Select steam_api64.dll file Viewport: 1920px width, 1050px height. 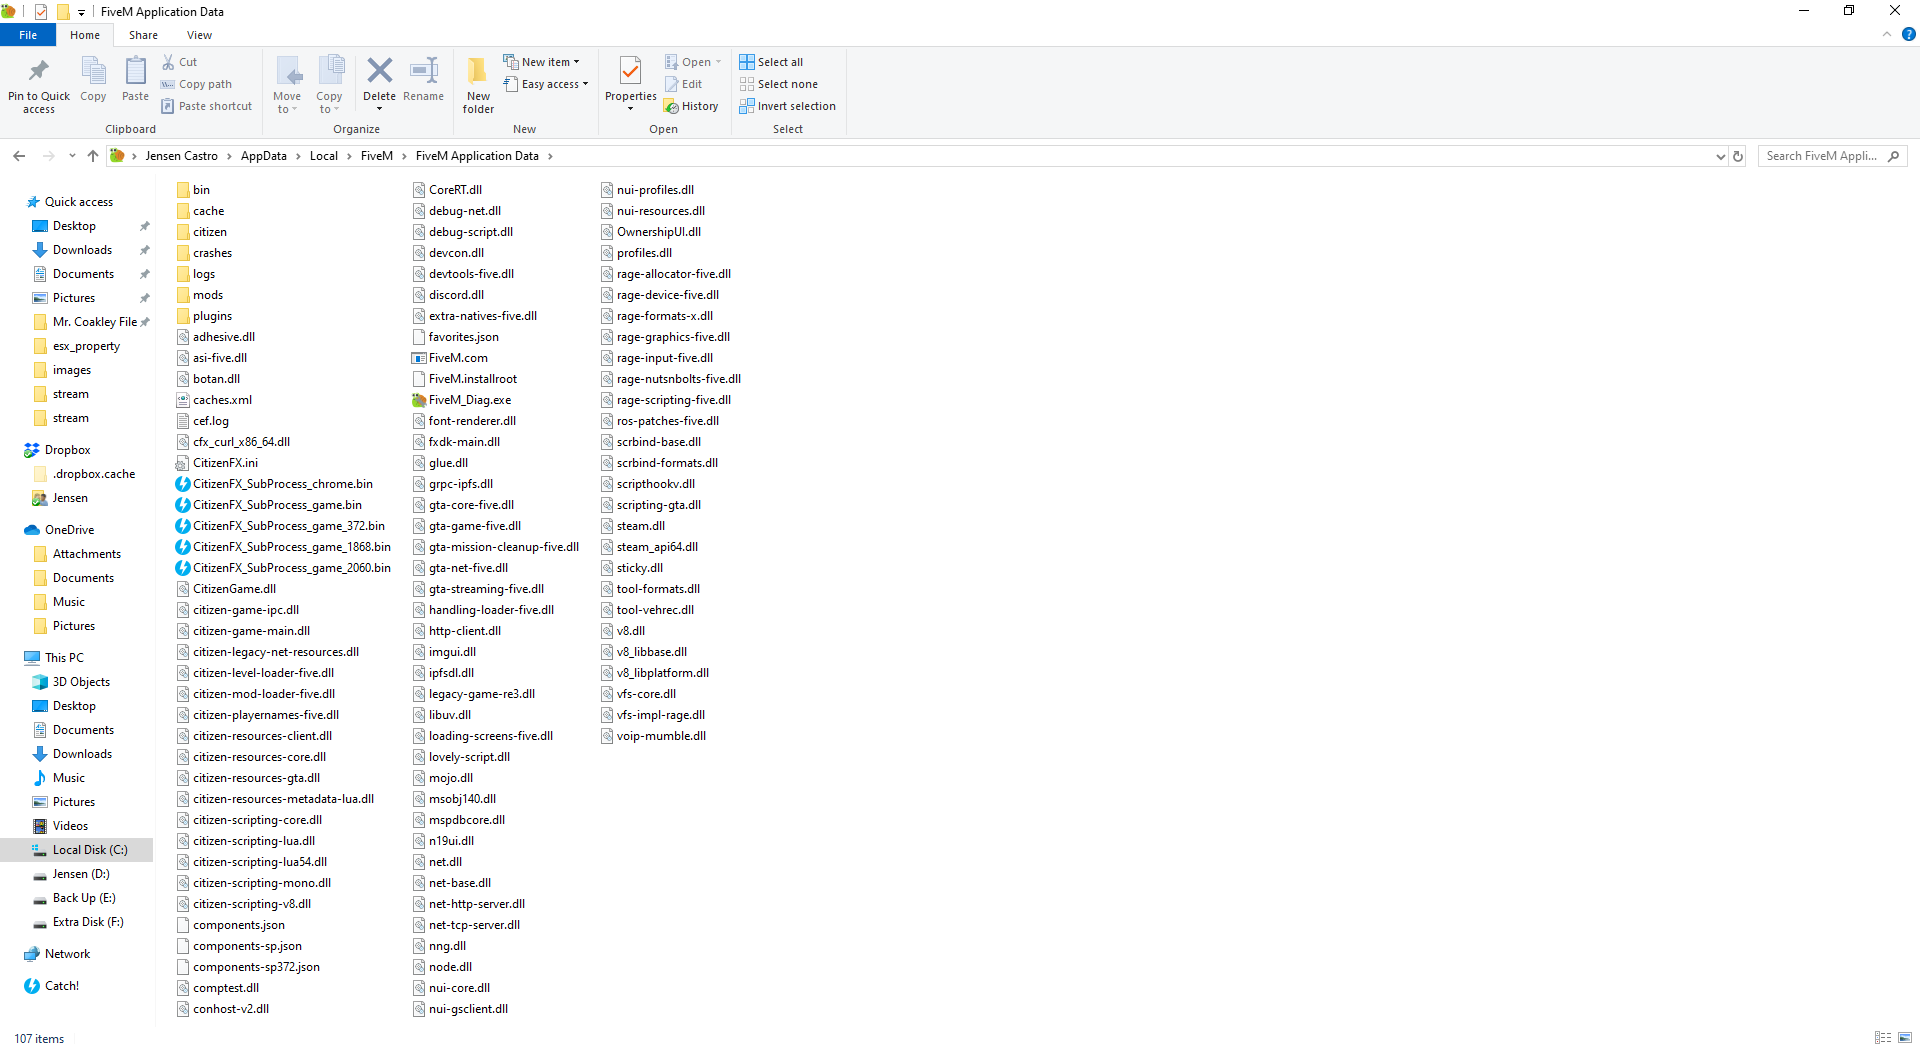click(649, 547)
